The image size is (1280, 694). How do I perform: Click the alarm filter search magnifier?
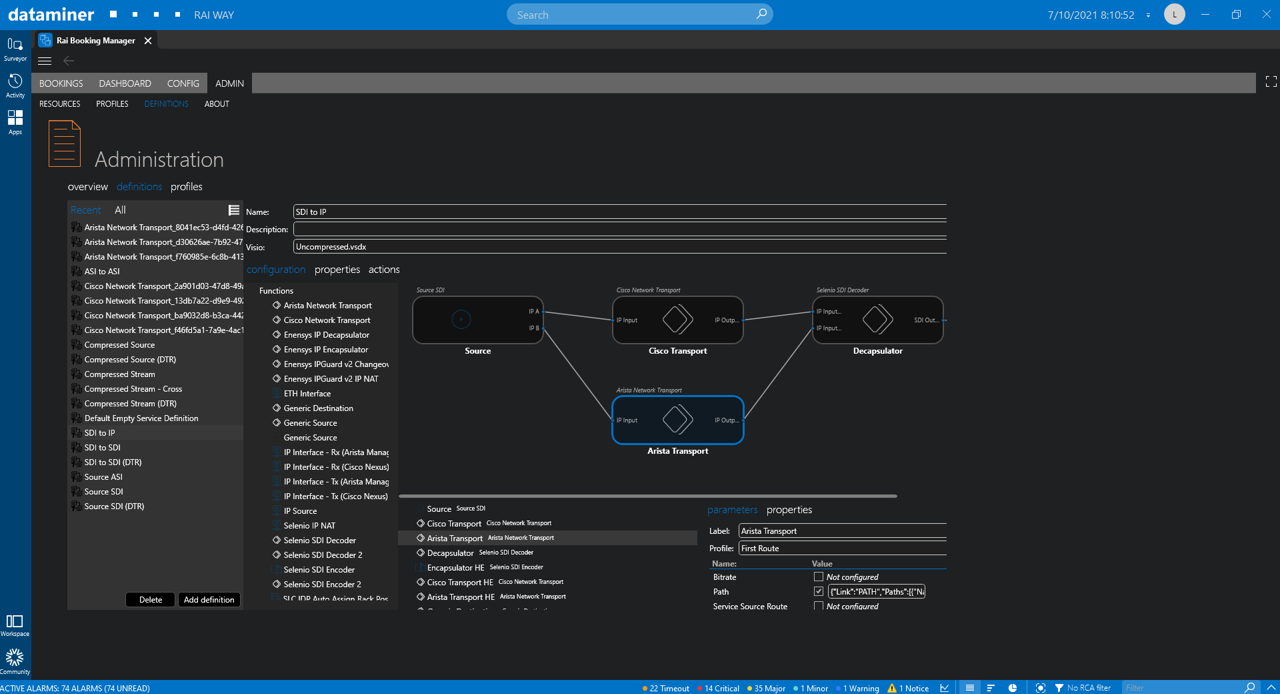[1250, 688]
